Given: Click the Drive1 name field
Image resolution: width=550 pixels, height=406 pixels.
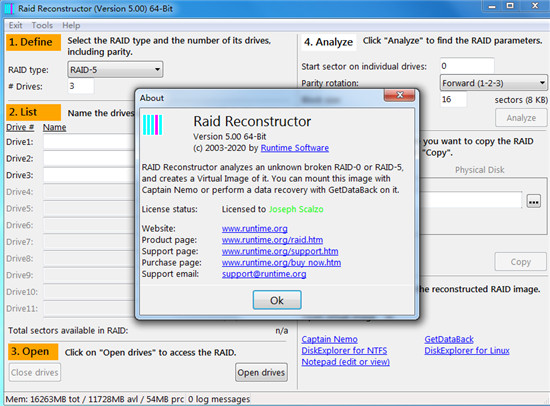Looking at the screenshot, I should pos(89,142).
